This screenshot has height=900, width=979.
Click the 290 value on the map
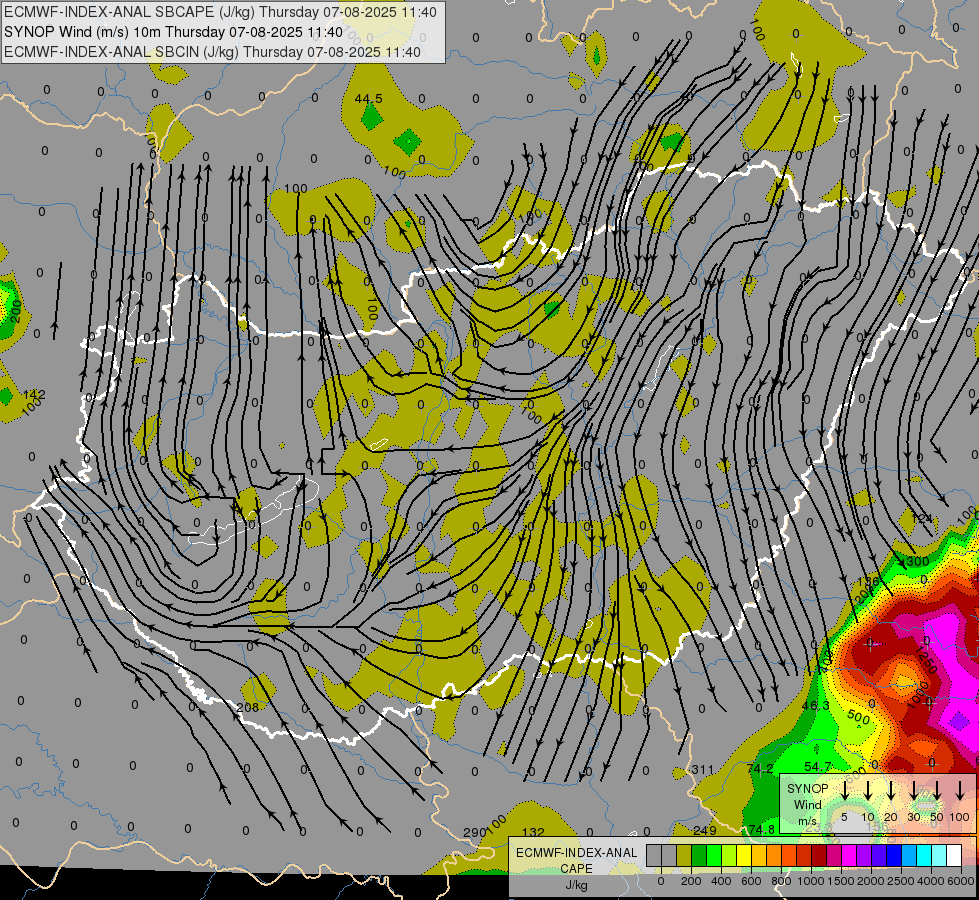point(474,833)
